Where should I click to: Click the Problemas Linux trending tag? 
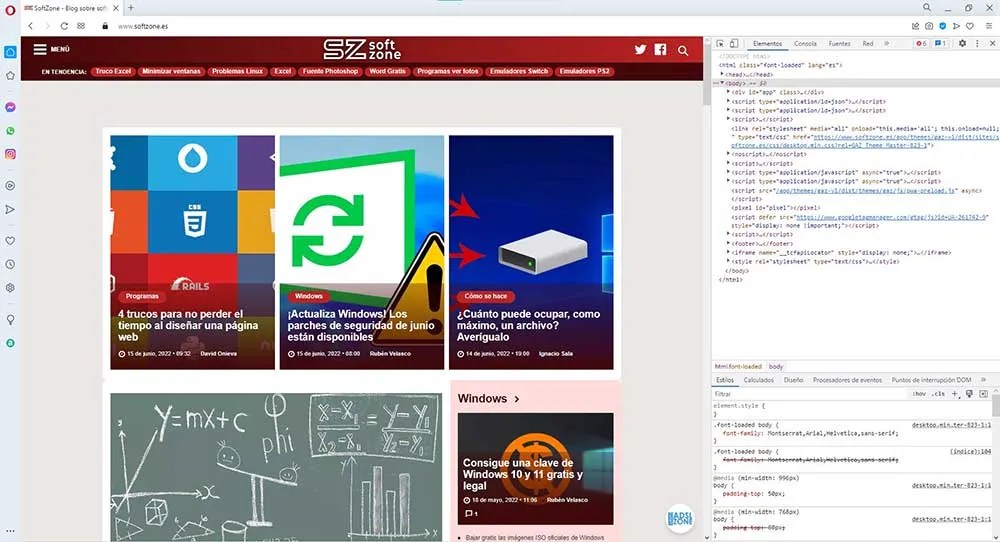(237, 71)
